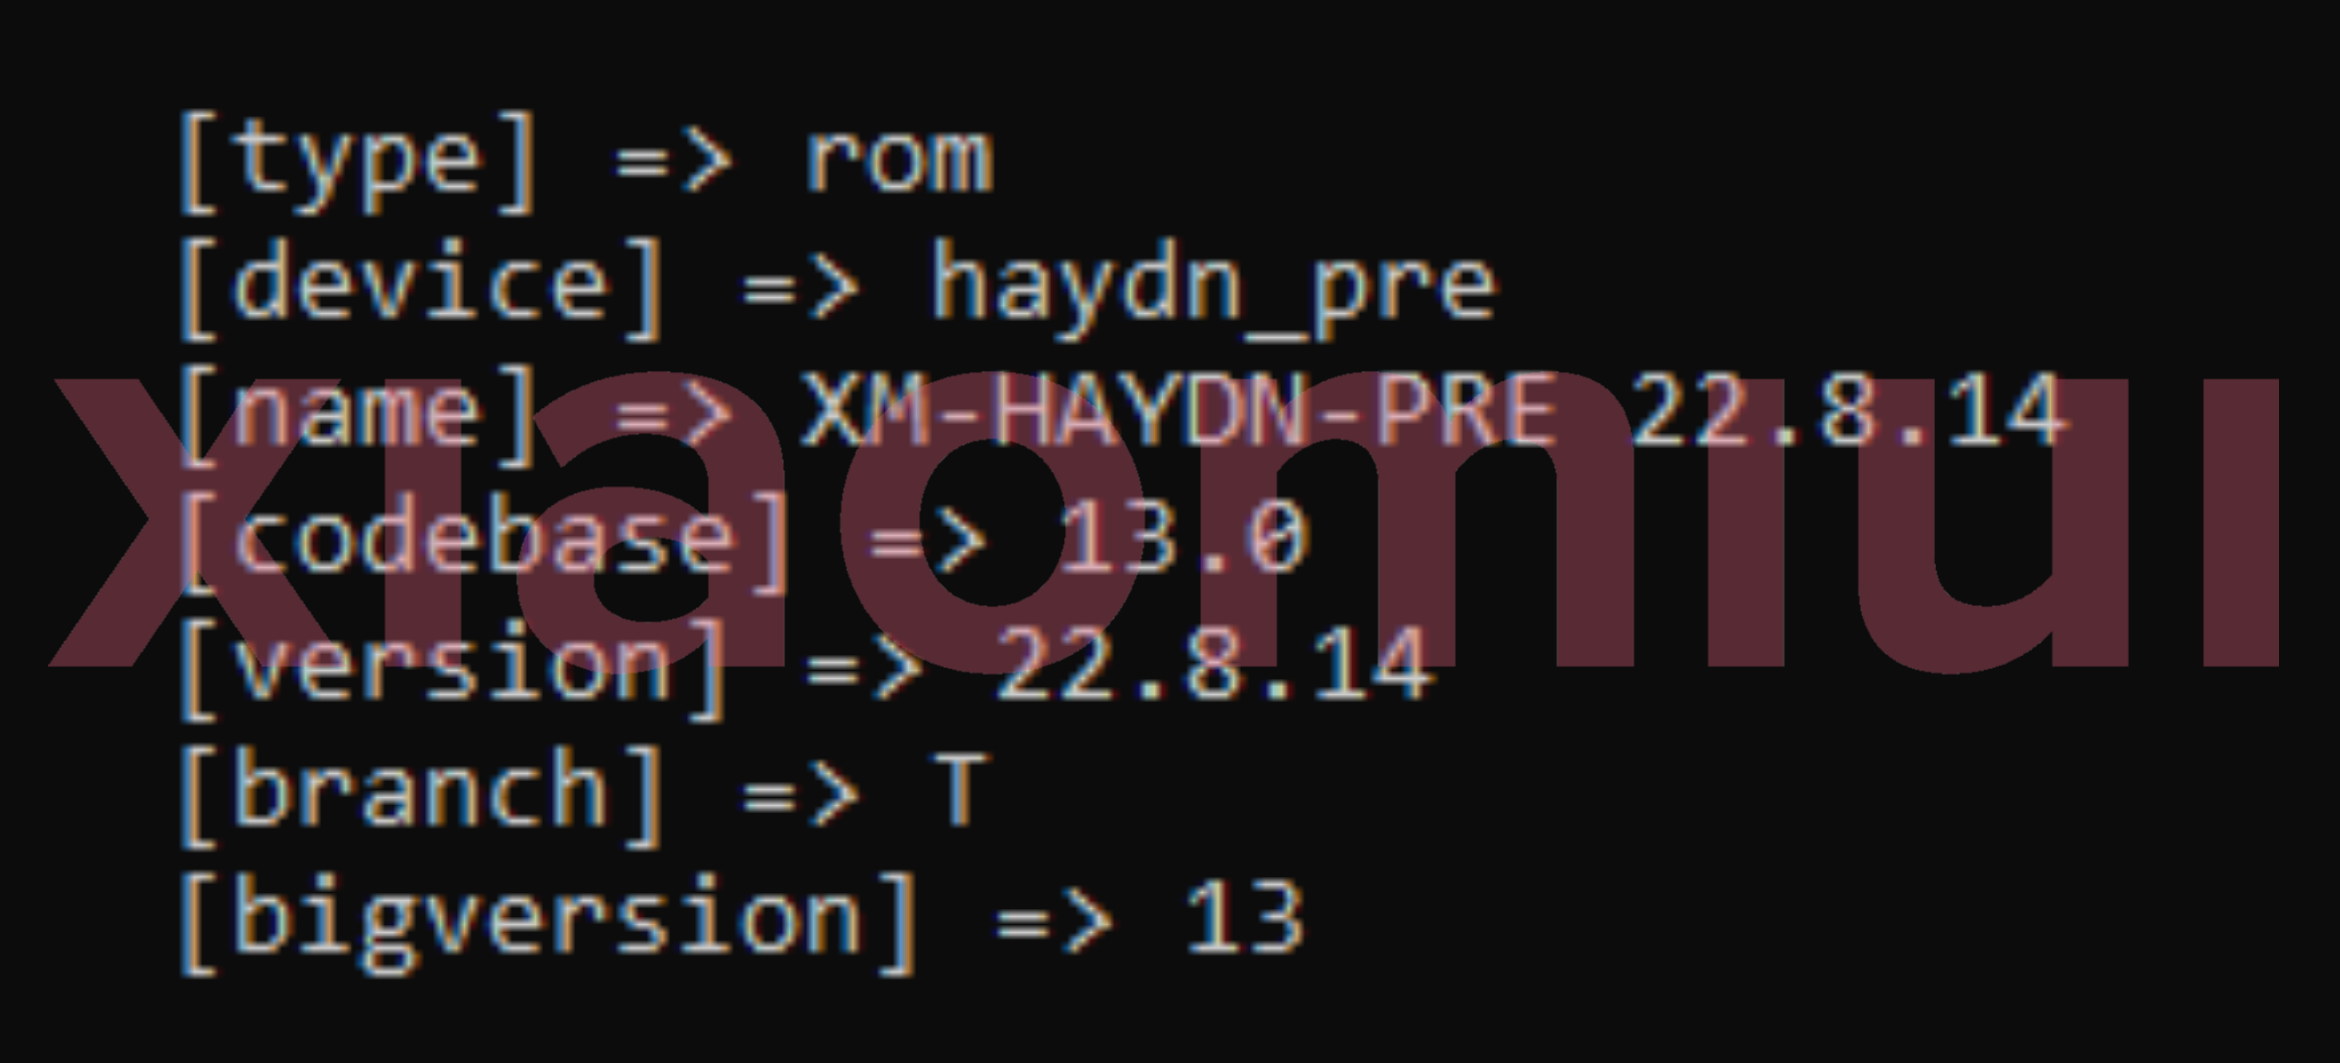This screenshot has height=1063, width=2340.
Task: Click the arrow after [version]
Action: pos(863,668)
